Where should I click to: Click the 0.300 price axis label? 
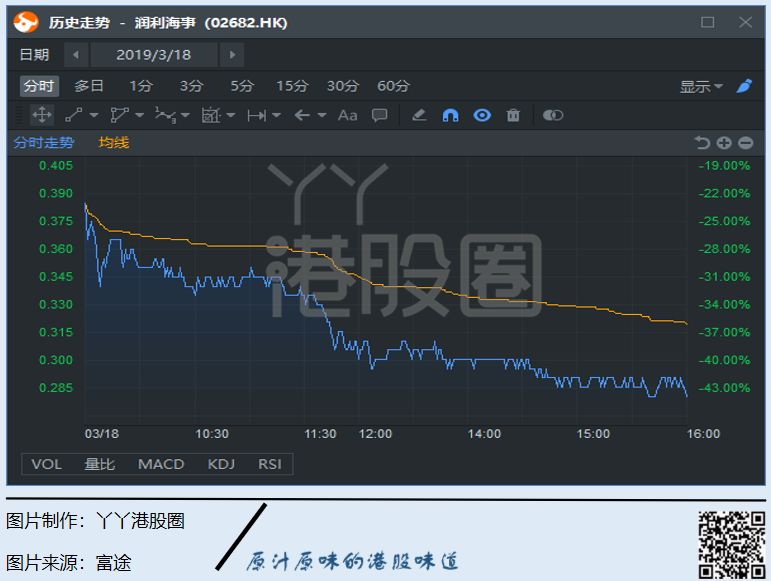(x=56, y=360)
